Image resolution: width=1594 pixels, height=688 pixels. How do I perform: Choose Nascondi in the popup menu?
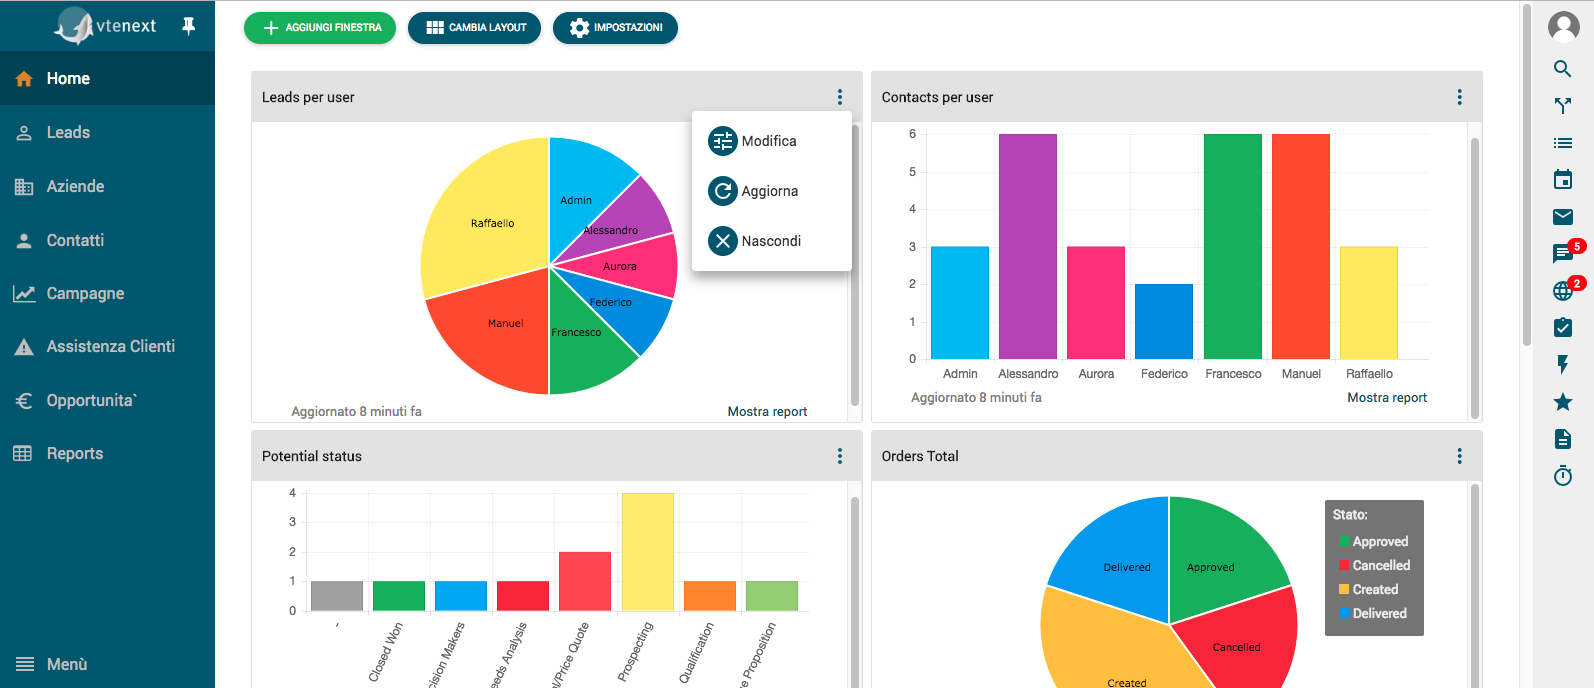pos(771,241)
